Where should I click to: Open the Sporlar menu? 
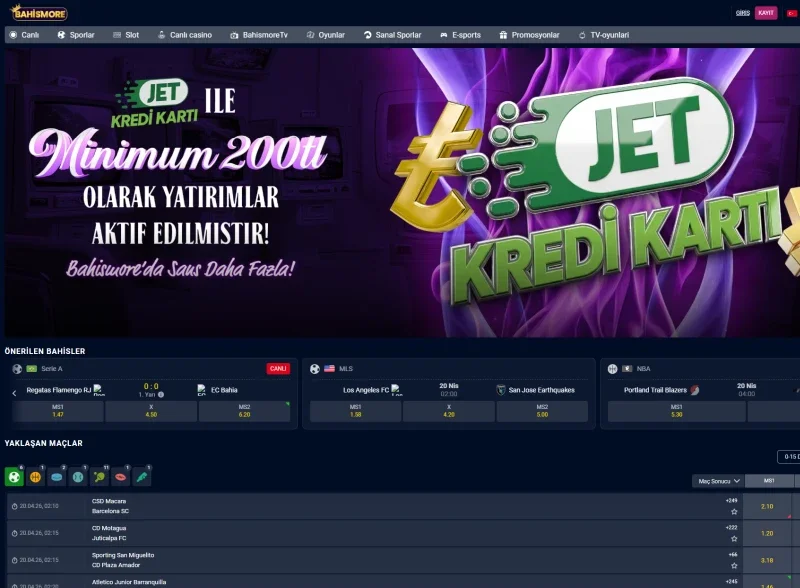coord(76,35)
